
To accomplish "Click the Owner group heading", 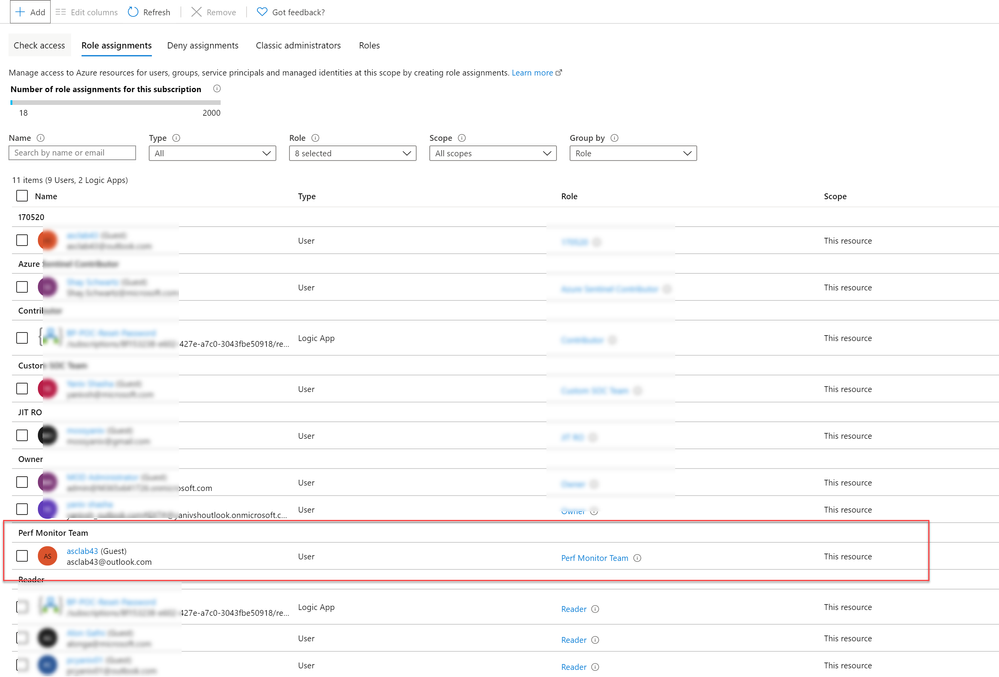I will (x=31, y=459).
